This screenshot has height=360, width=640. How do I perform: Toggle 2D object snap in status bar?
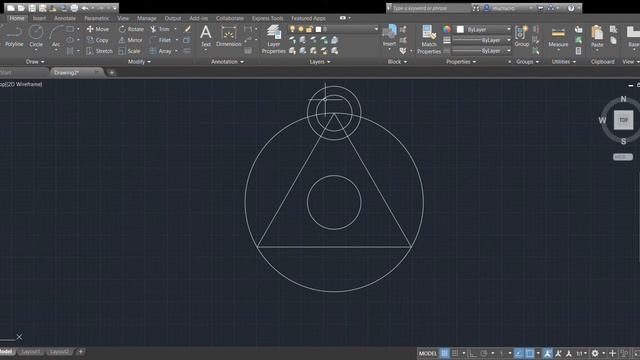(x=529, y=353)
